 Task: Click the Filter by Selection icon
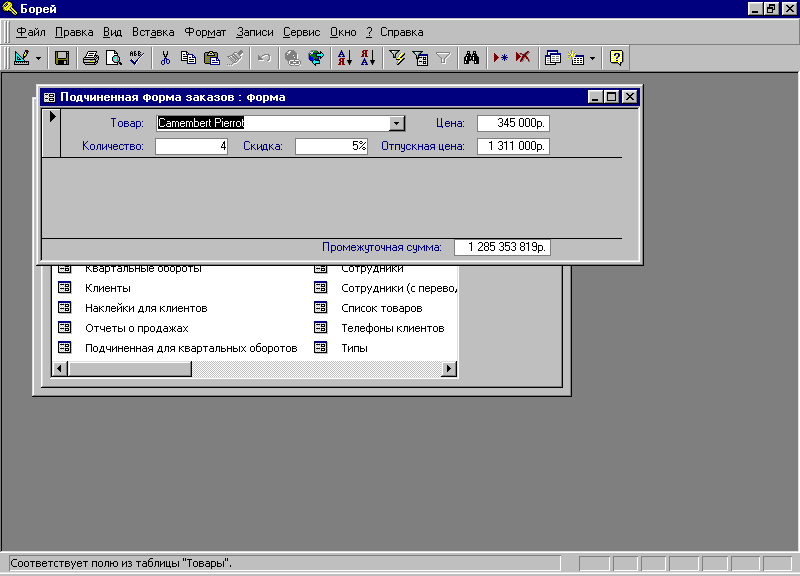point(397,58)
